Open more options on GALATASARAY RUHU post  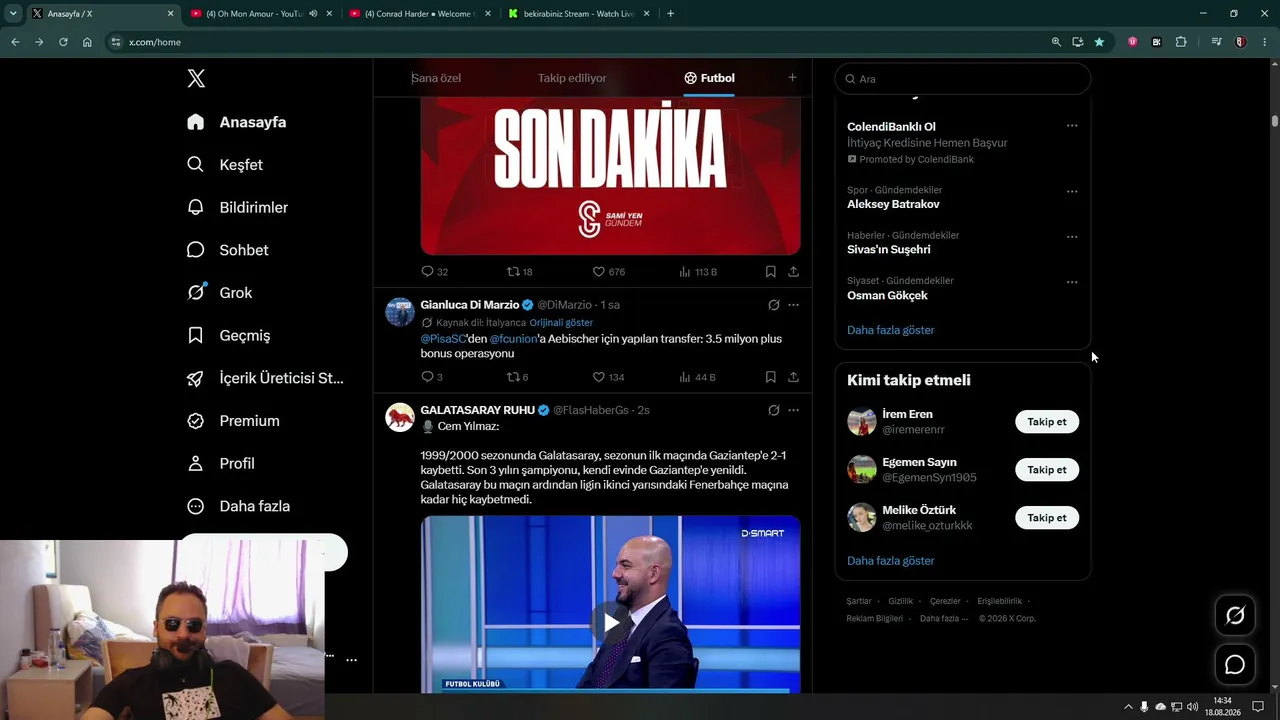(x=793, y=410)
